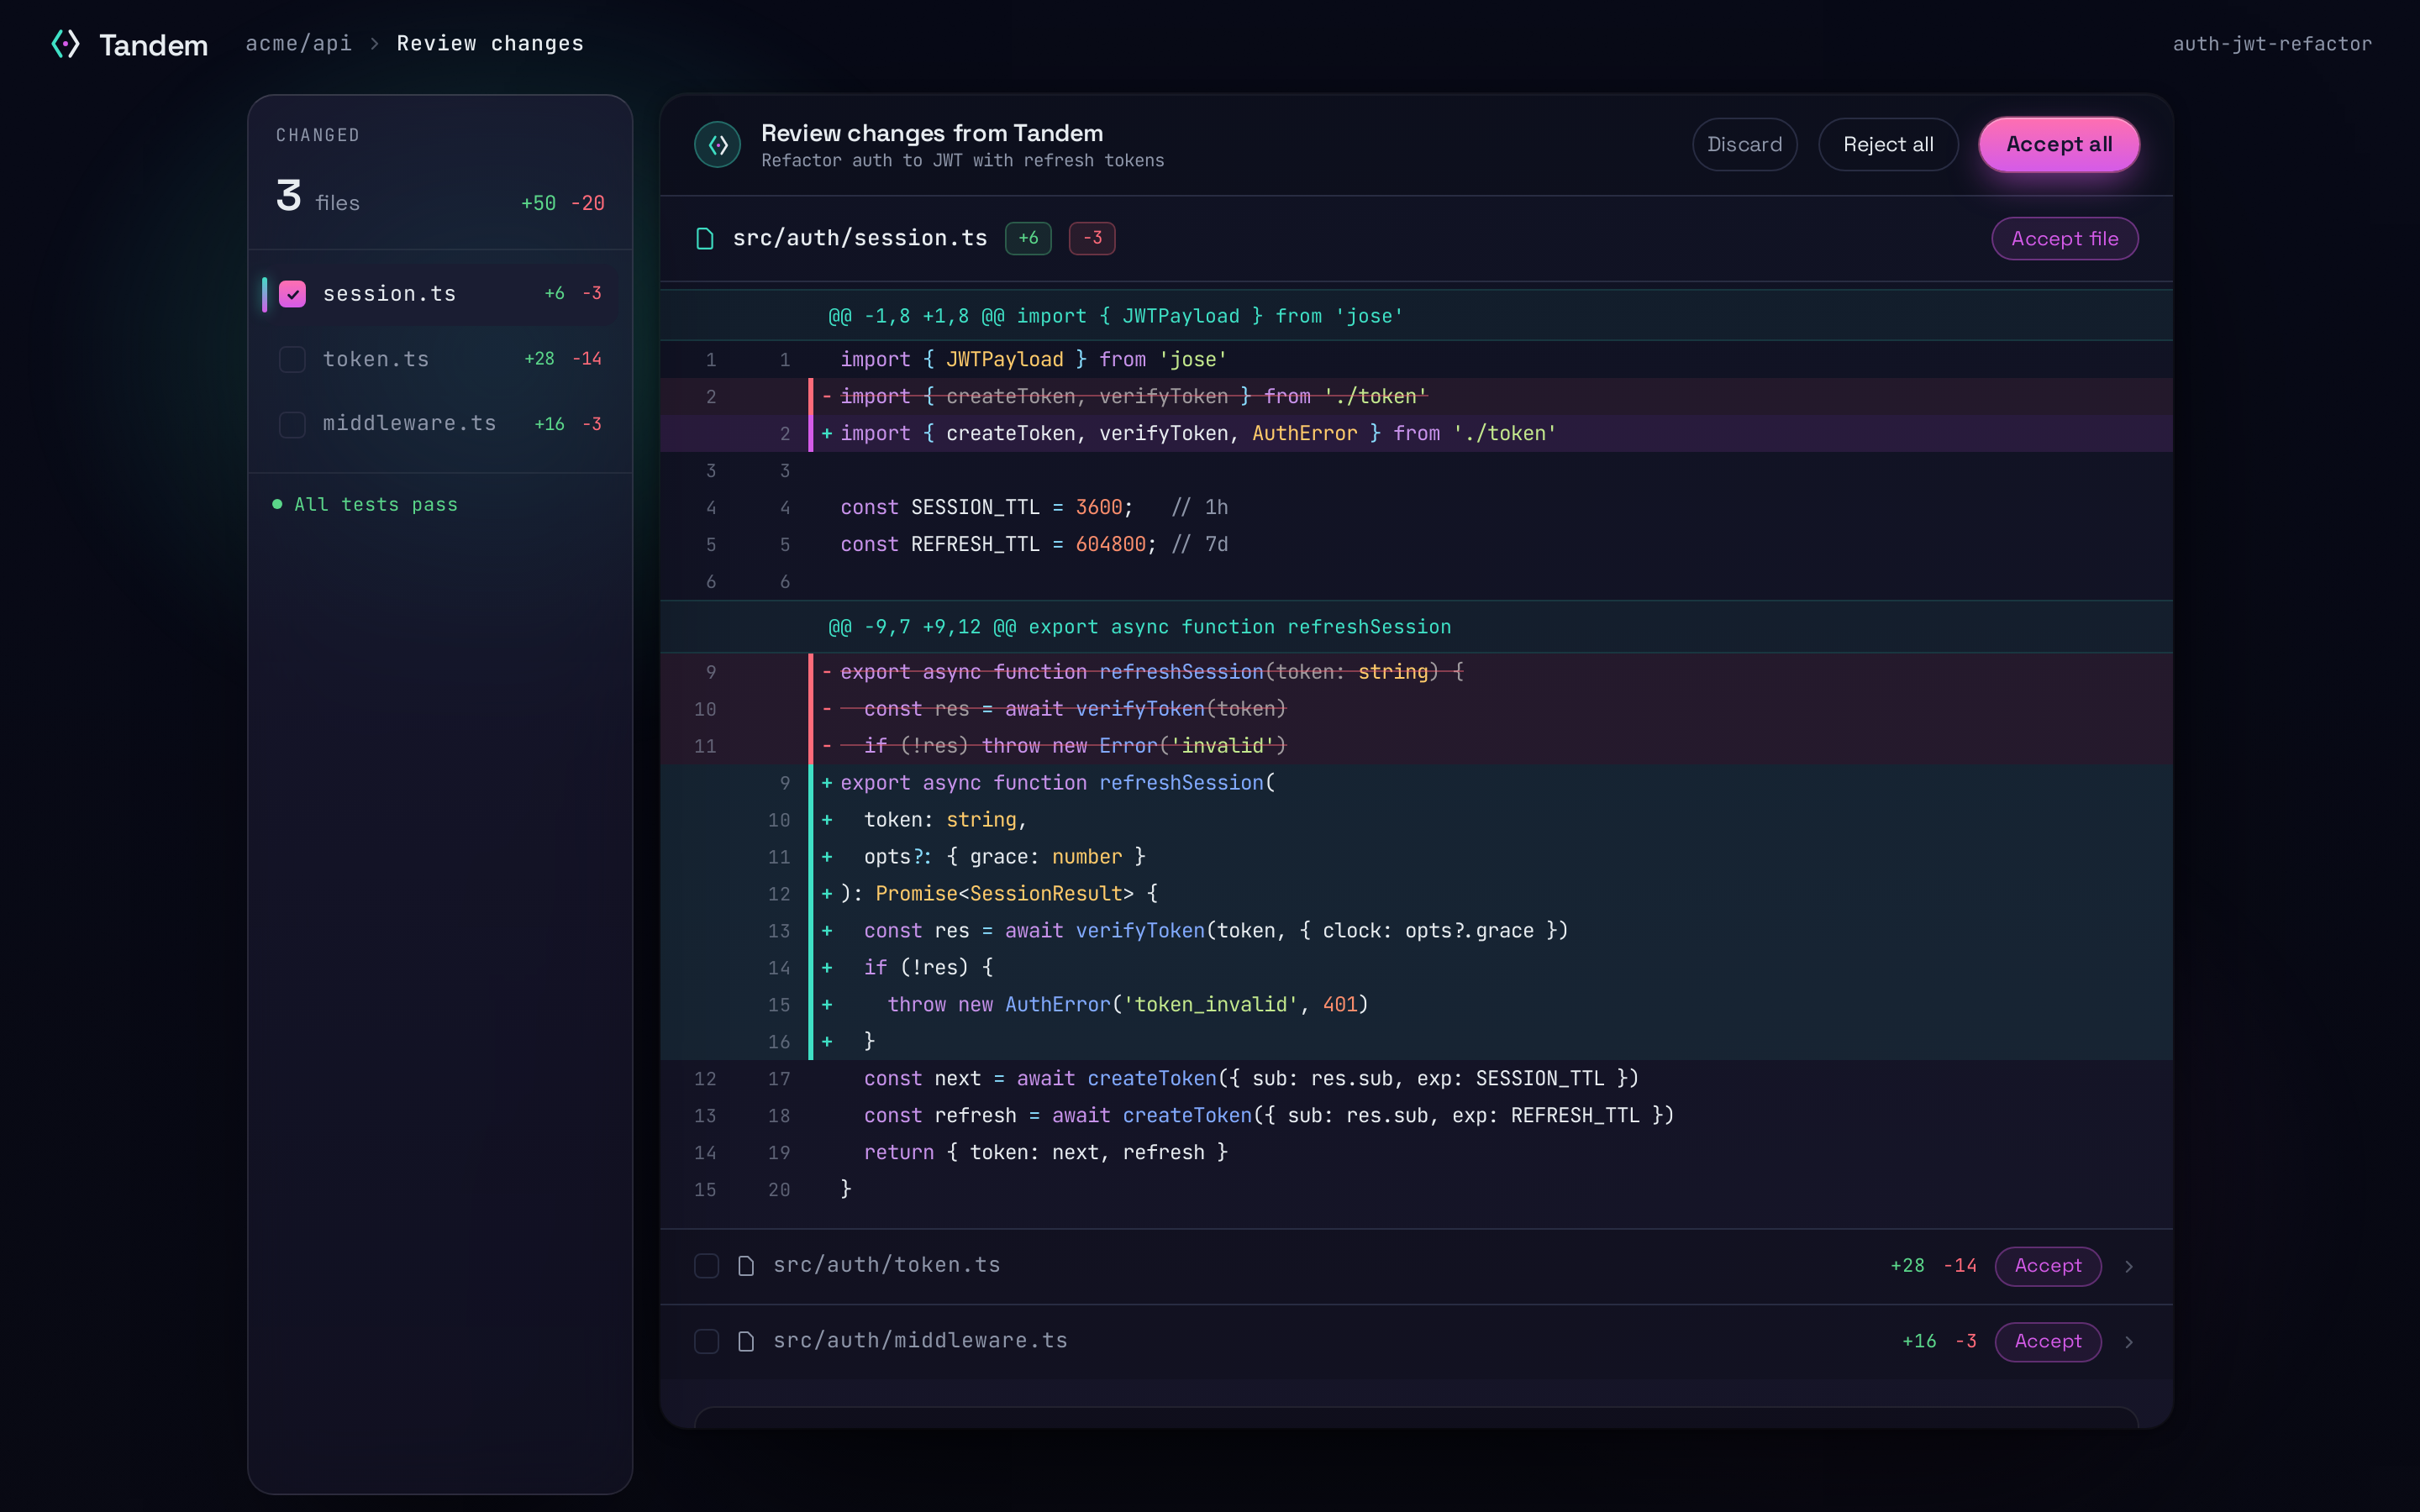The image size is (2420, 1512).
Task: Click the Accept all button
Action: [2059, 144]
